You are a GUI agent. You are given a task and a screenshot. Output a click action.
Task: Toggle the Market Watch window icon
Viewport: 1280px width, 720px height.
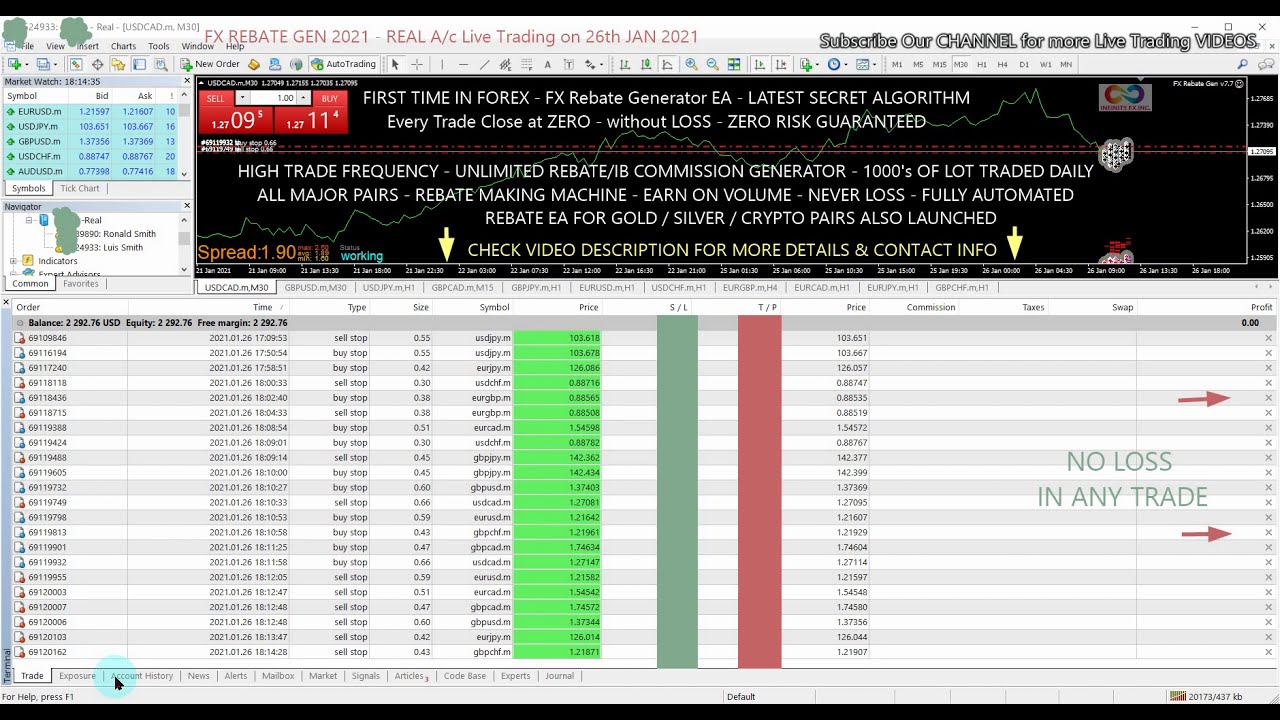(x=76, y=64)
